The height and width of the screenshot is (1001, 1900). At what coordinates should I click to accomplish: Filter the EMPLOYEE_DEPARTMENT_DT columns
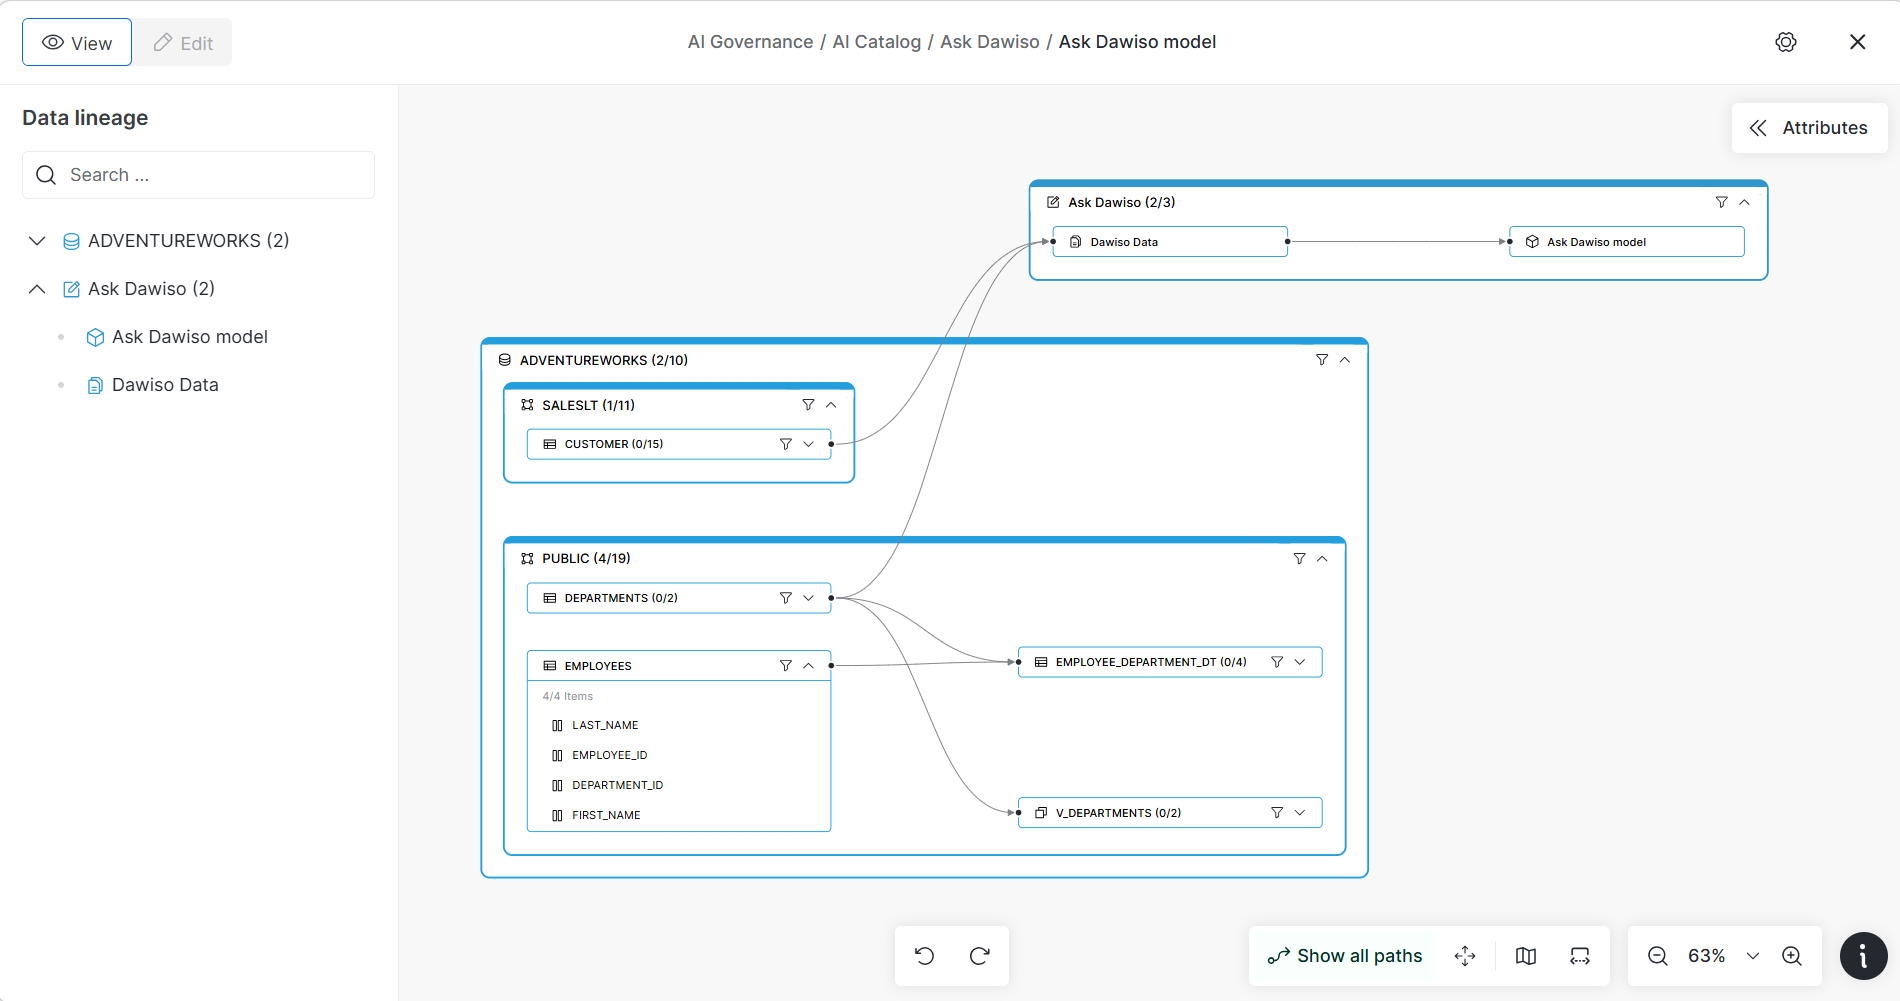[1277, 662]
